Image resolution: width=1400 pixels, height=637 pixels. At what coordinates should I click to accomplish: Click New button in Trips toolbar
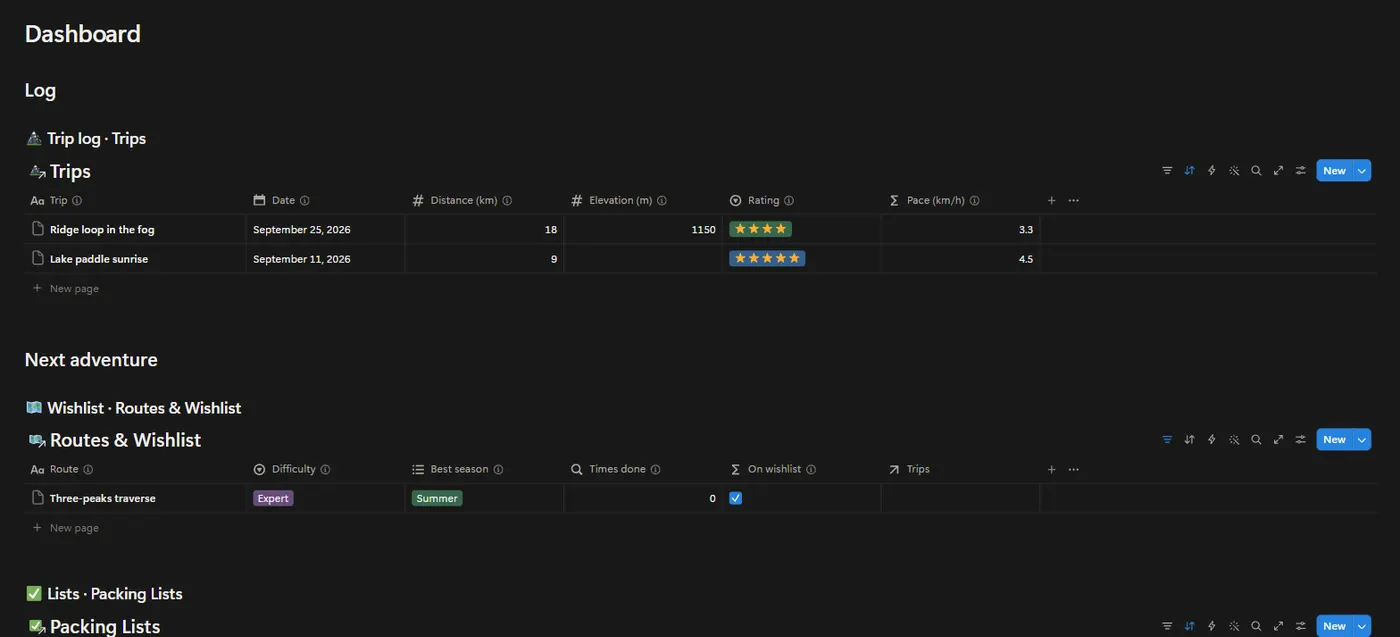coord(1335,171)
